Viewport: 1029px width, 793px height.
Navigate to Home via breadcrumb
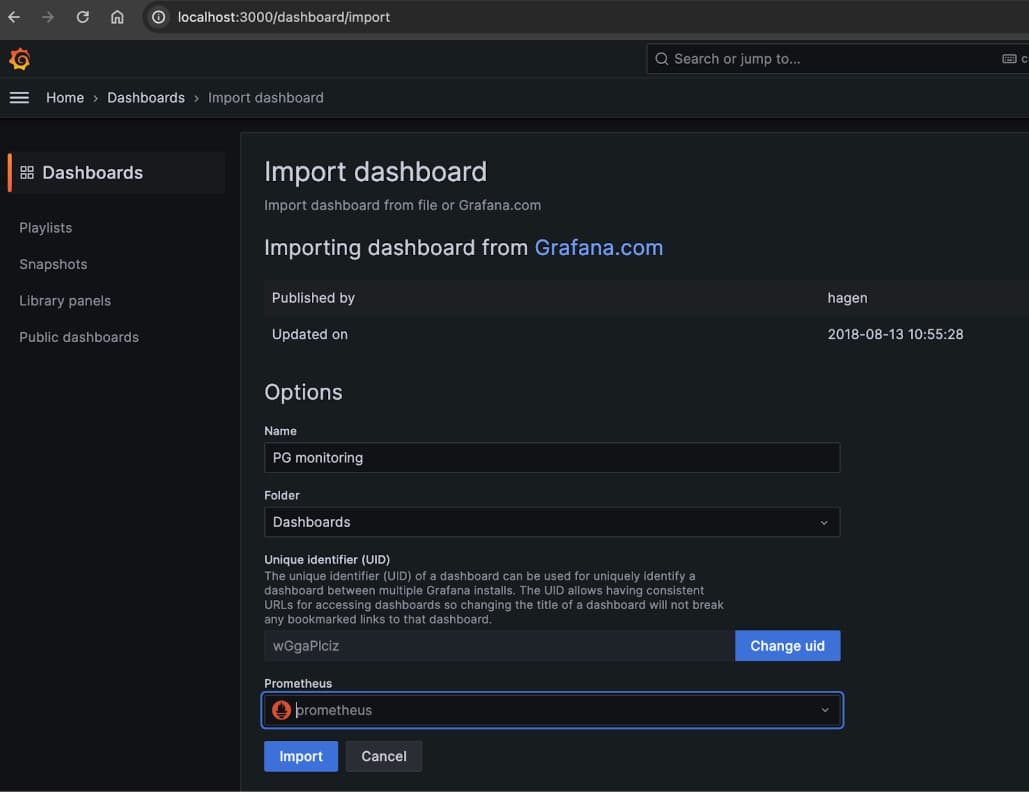click(64, 97)
